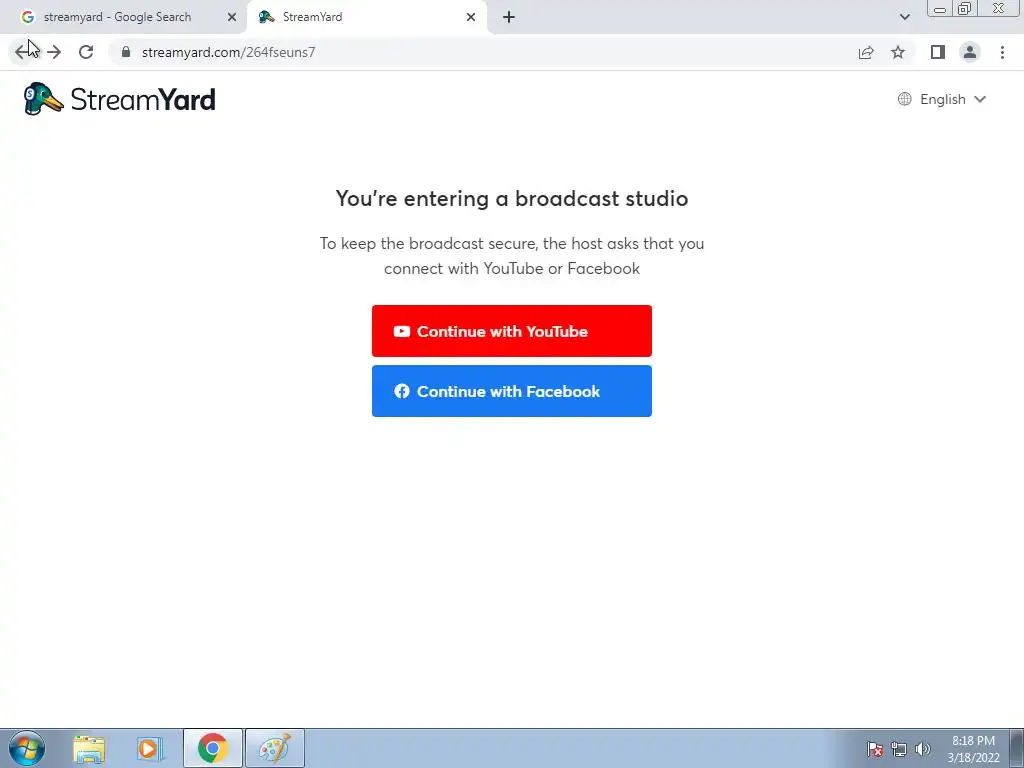The height and width of the screenshot is (768, 1024).
Task: Bookmark page with the star icon
Action: pyautogui.click(x=898, y=52)
